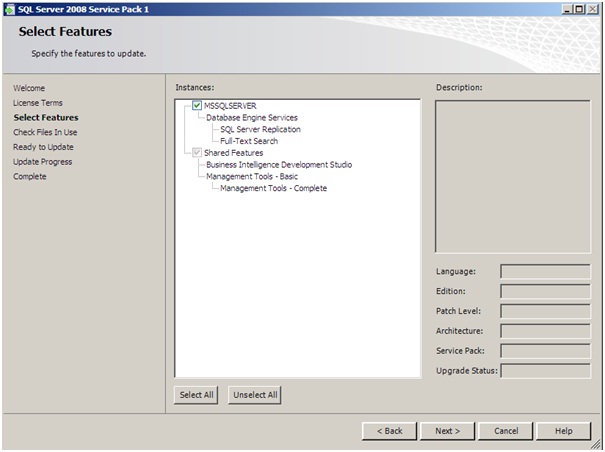Click the Update Progress step
This screenshot has height=452, width=605.
click(x=42, y=162)
